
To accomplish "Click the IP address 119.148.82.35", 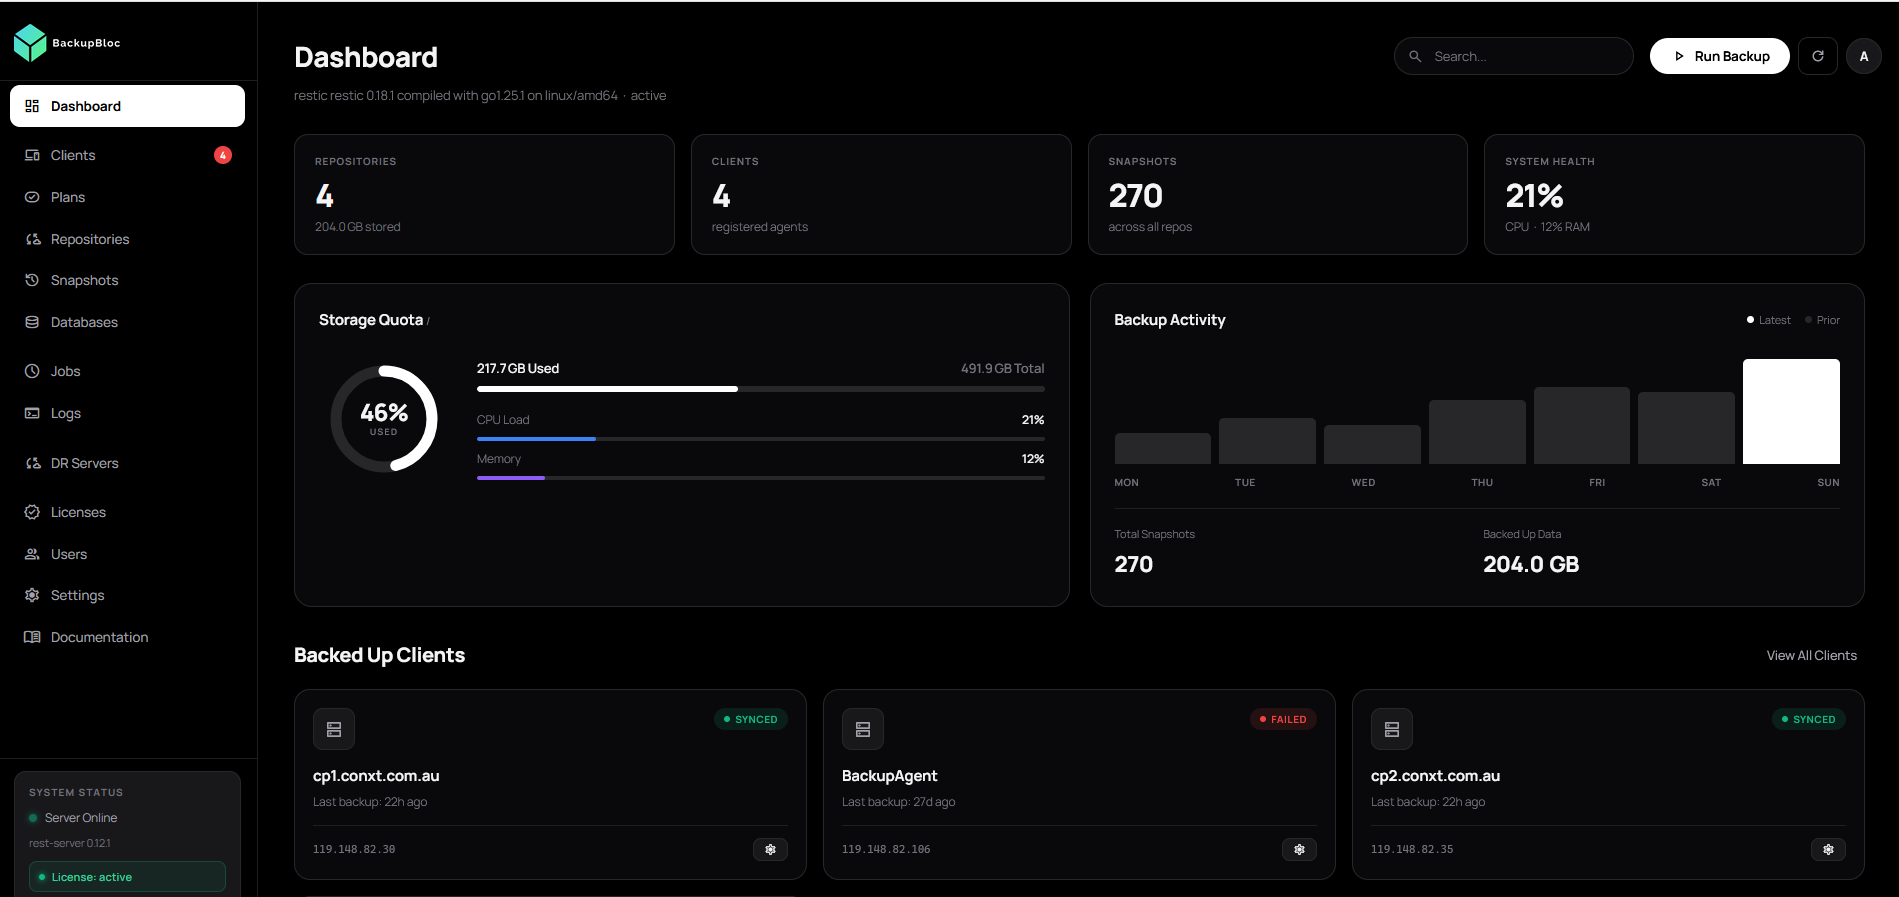I will [1412, 849].
